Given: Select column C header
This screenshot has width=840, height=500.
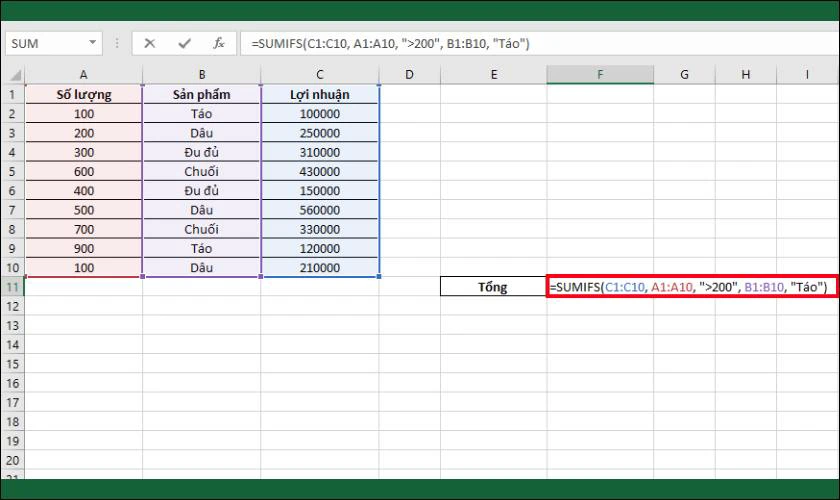Looking at the screenshot, I should pyautogui.click(x=320, y=75).
